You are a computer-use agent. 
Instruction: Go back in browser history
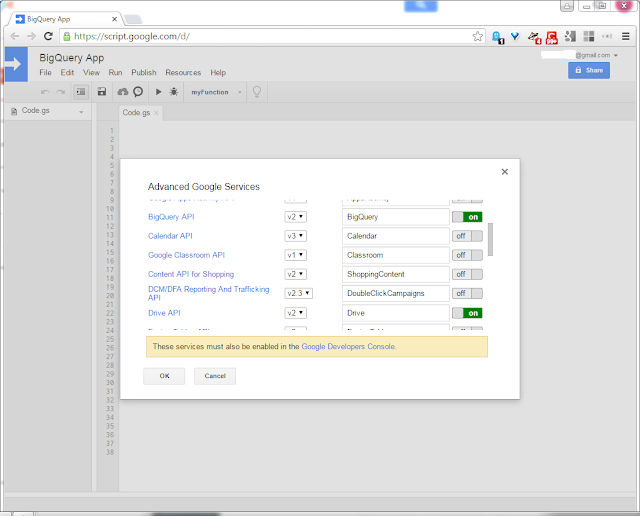click(x=15, y=36)
